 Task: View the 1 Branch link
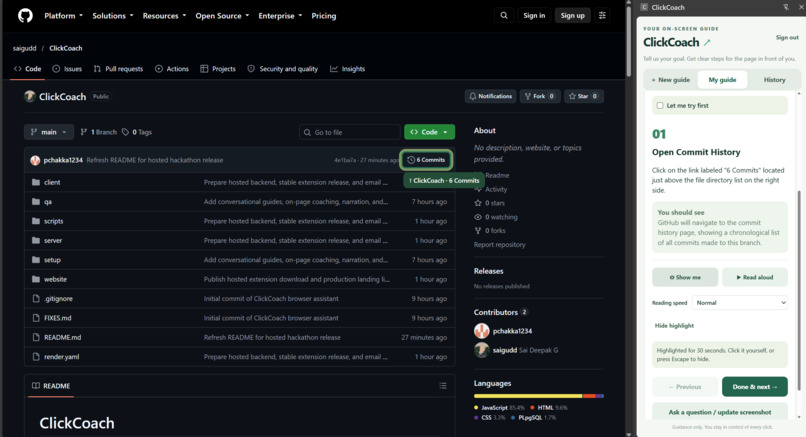(x=99, y=132)
